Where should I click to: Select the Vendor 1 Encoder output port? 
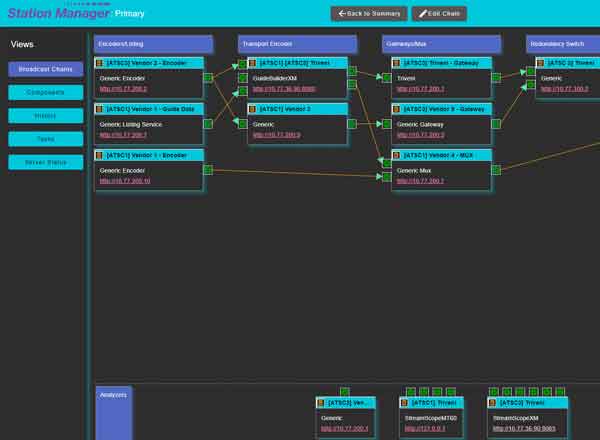209,170
